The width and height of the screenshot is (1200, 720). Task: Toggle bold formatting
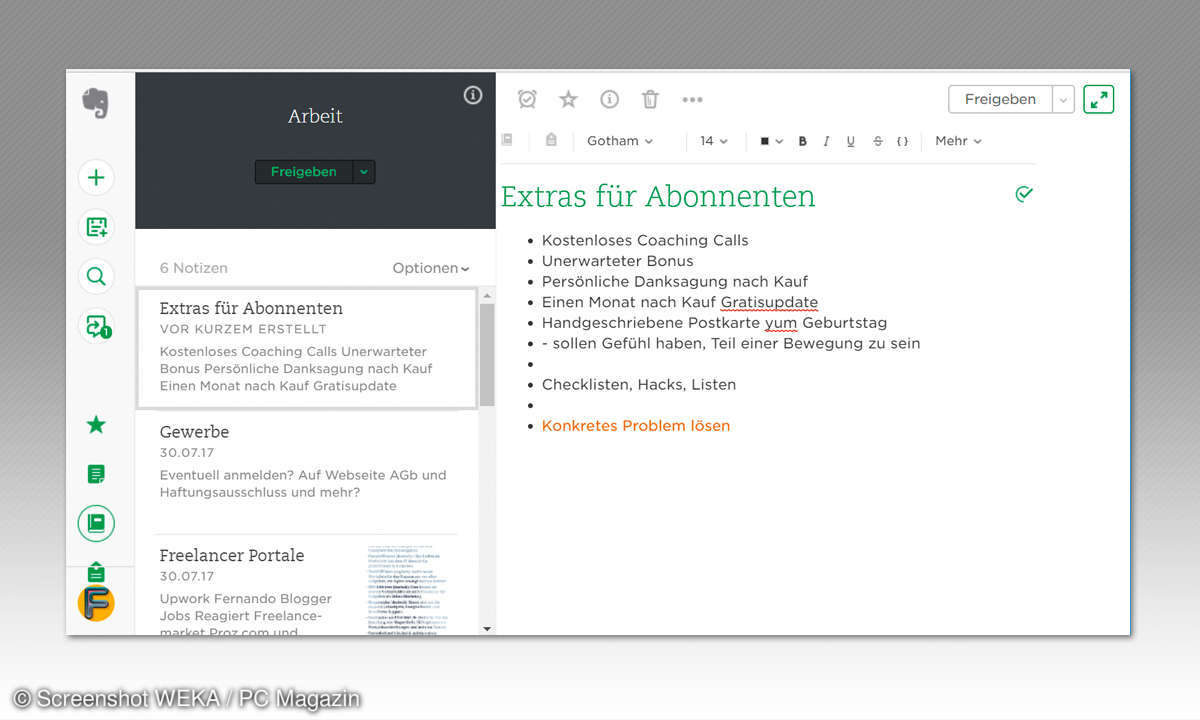[802, 142]
